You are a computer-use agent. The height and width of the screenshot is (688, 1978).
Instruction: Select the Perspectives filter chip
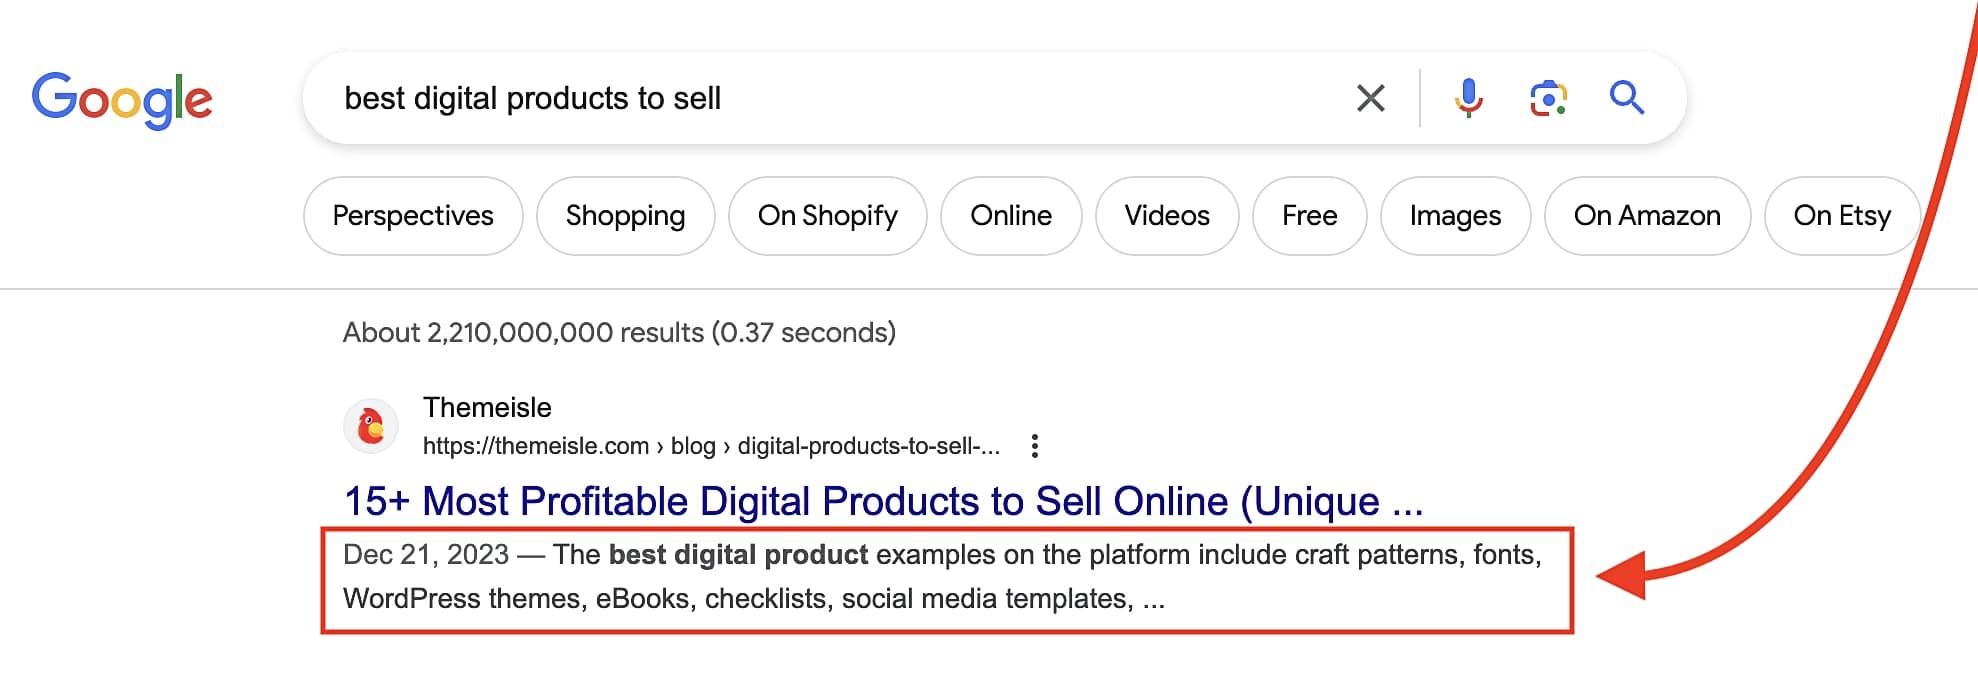pos(412,215)
